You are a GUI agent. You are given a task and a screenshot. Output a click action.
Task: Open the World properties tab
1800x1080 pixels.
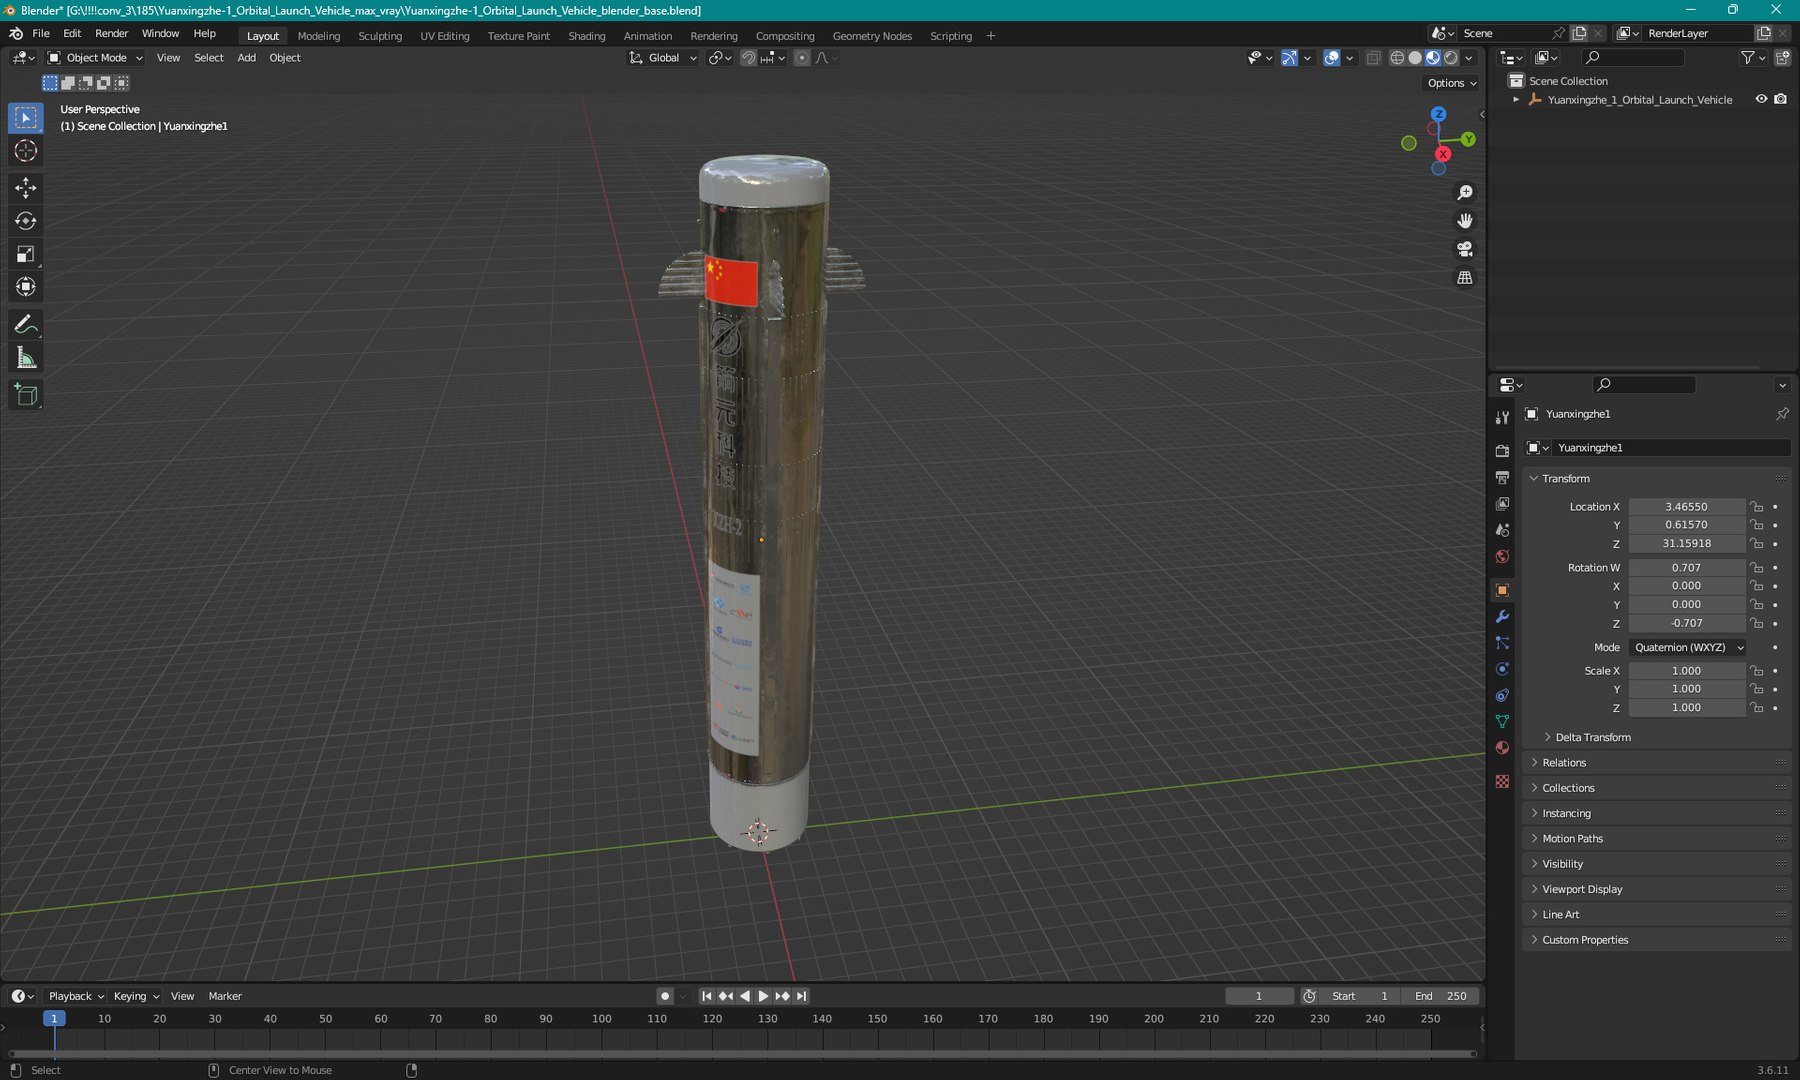click(x=1502, y=557)
